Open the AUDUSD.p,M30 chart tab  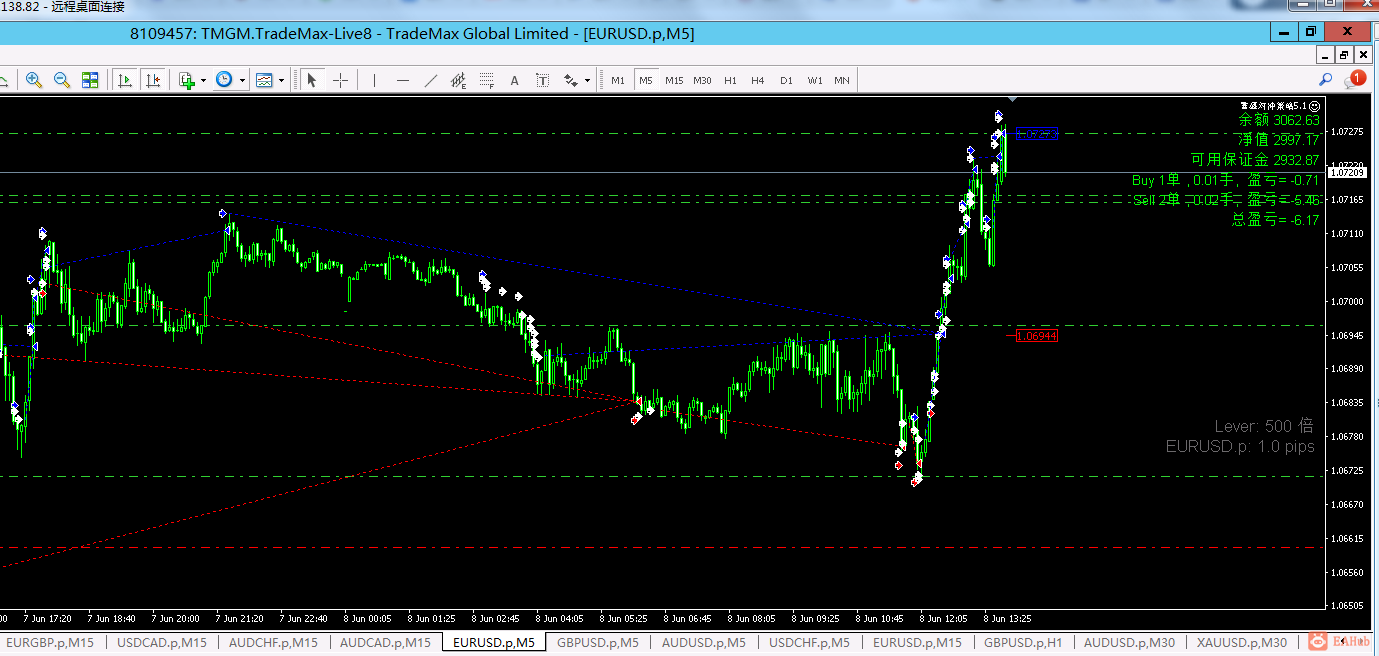pyautogui.click(x=1130, y=642)
